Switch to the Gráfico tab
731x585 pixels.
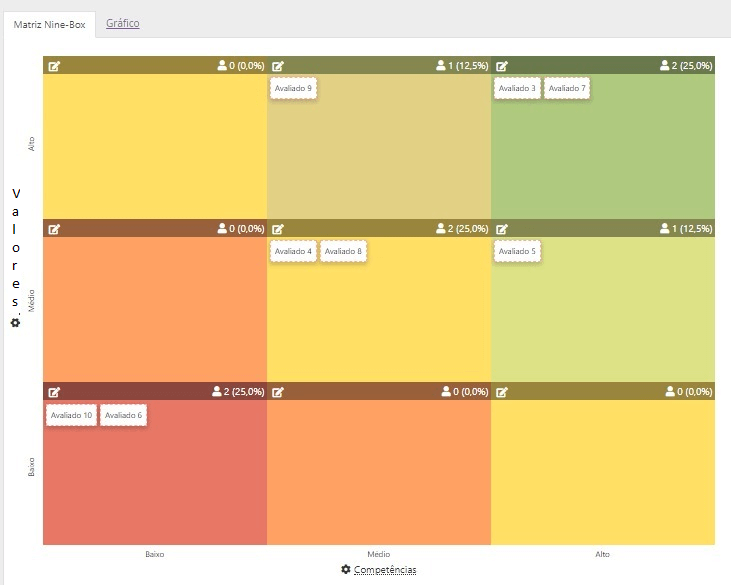[123, 23]
